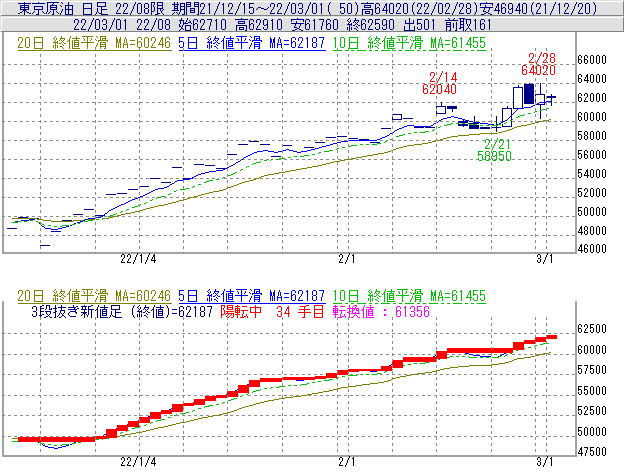Click the 34 手目 count text

(300, 311)
